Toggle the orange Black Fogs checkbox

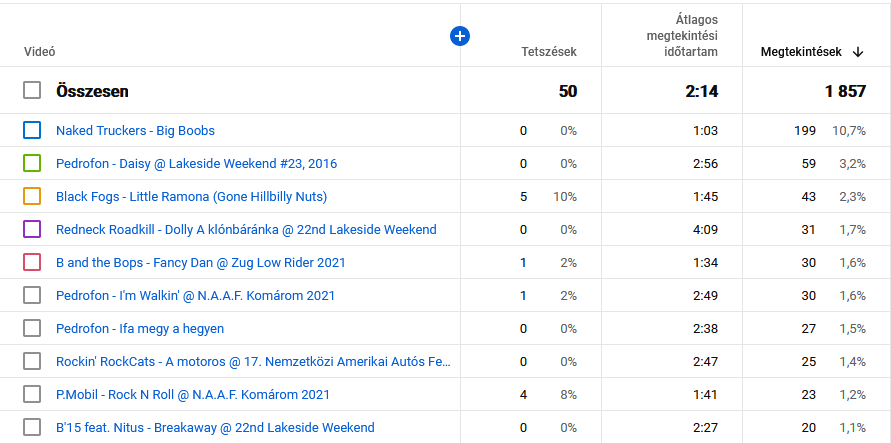click(32, 196)
